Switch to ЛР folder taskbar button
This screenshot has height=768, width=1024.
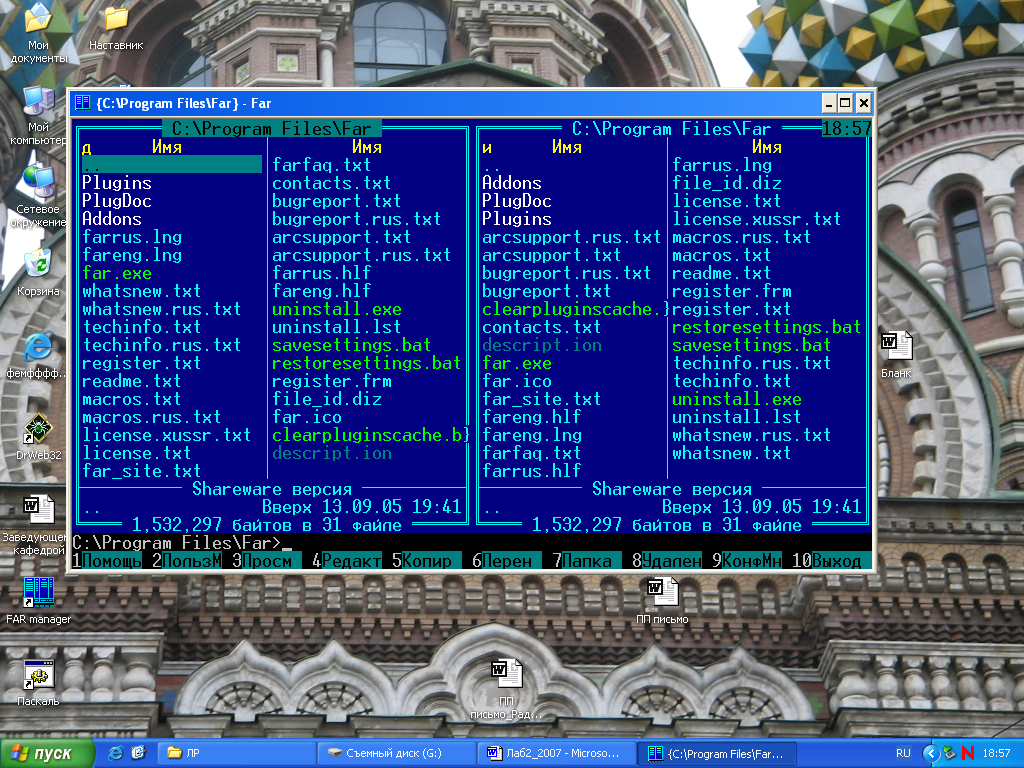pyautogui.click(x=235, y=753)
